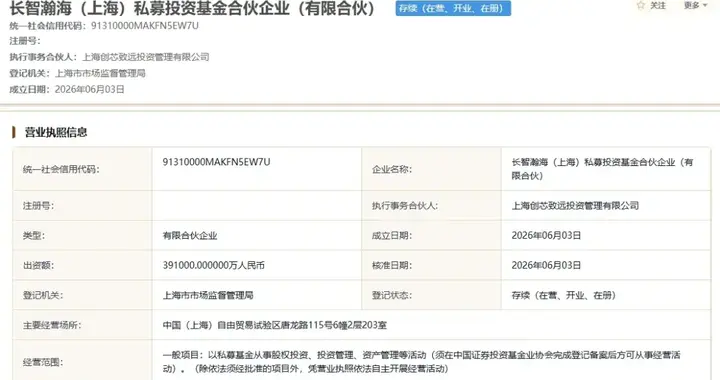The width and height of the screenshot is (720, 380).
Task: Click header 登记机关 上海市市场监督管理局
Action: (x=100, y=73)
